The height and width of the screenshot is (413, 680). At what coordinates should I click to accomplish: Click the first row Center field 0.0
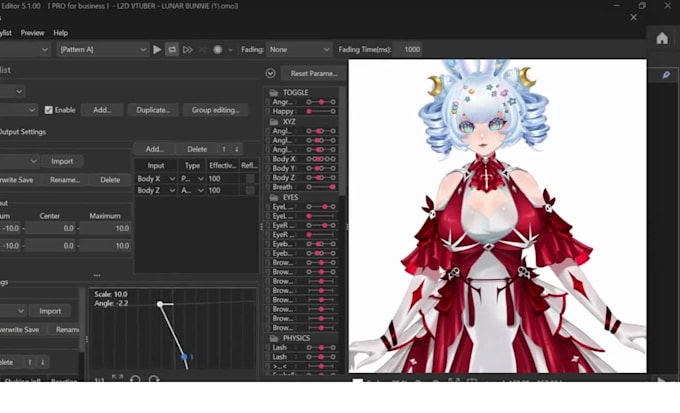(50, 228)
